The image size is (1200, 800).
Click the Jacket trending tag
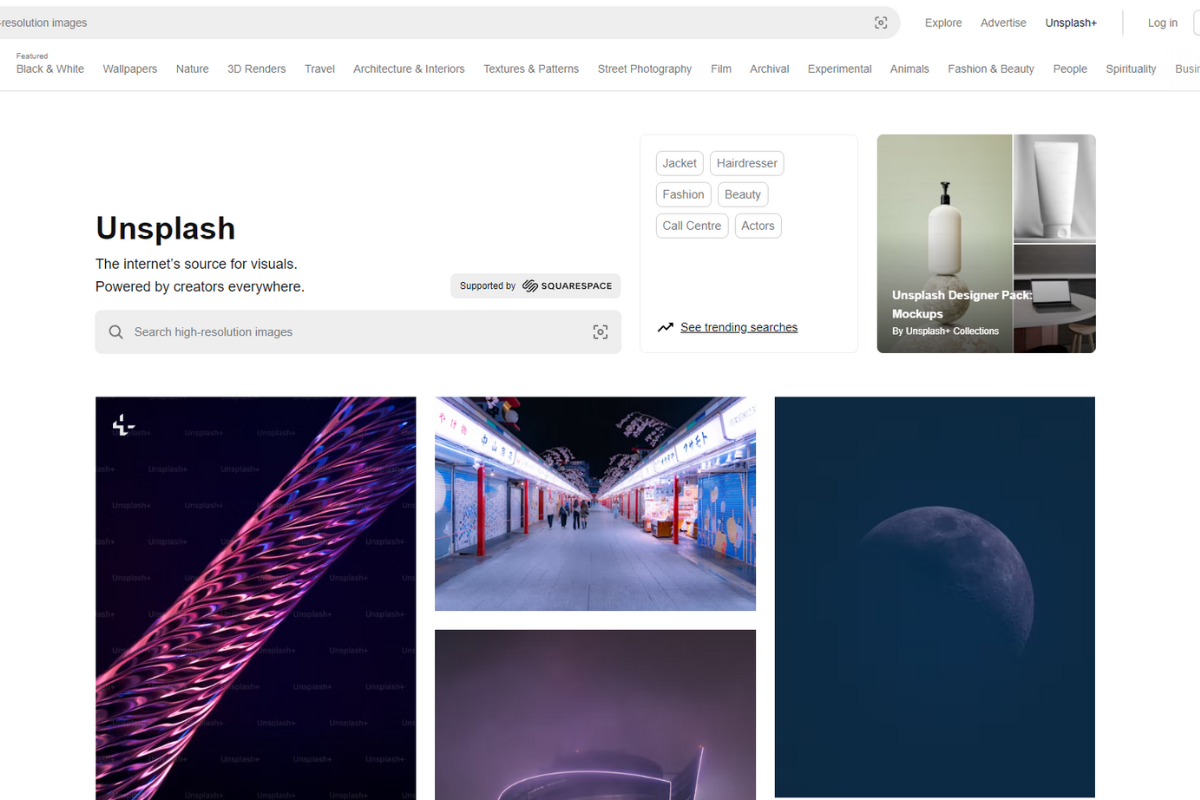pyautogui.click(x=680, y=163)
